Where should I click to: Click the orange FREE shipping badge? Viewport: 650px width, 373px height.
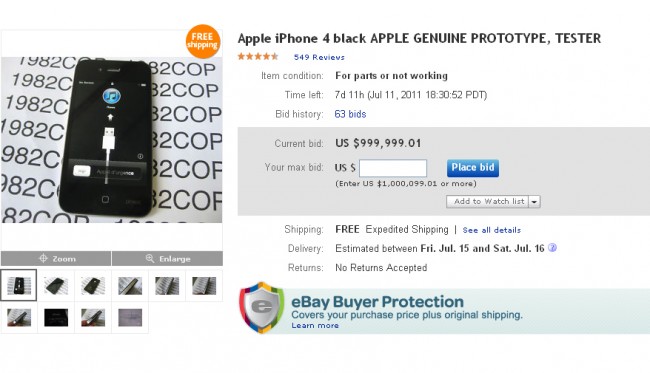(x=202, y=41)
